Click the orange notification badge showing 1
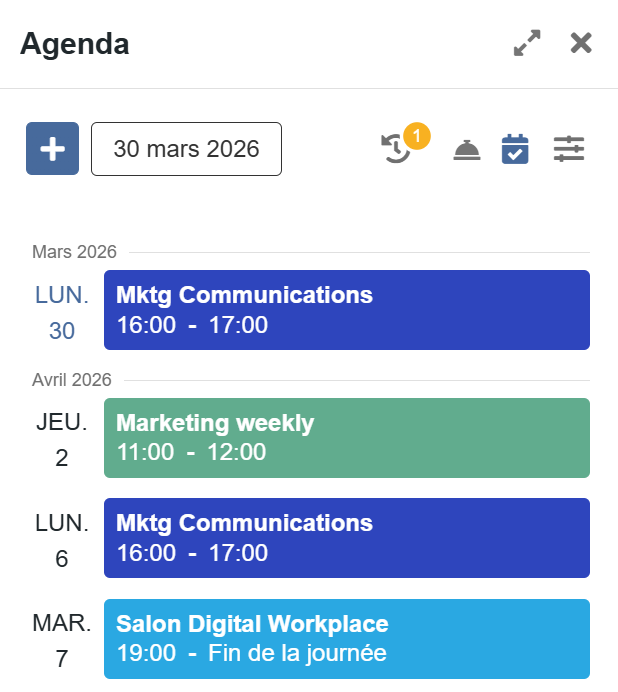This screenshot has width=618, height=692. 417,134
